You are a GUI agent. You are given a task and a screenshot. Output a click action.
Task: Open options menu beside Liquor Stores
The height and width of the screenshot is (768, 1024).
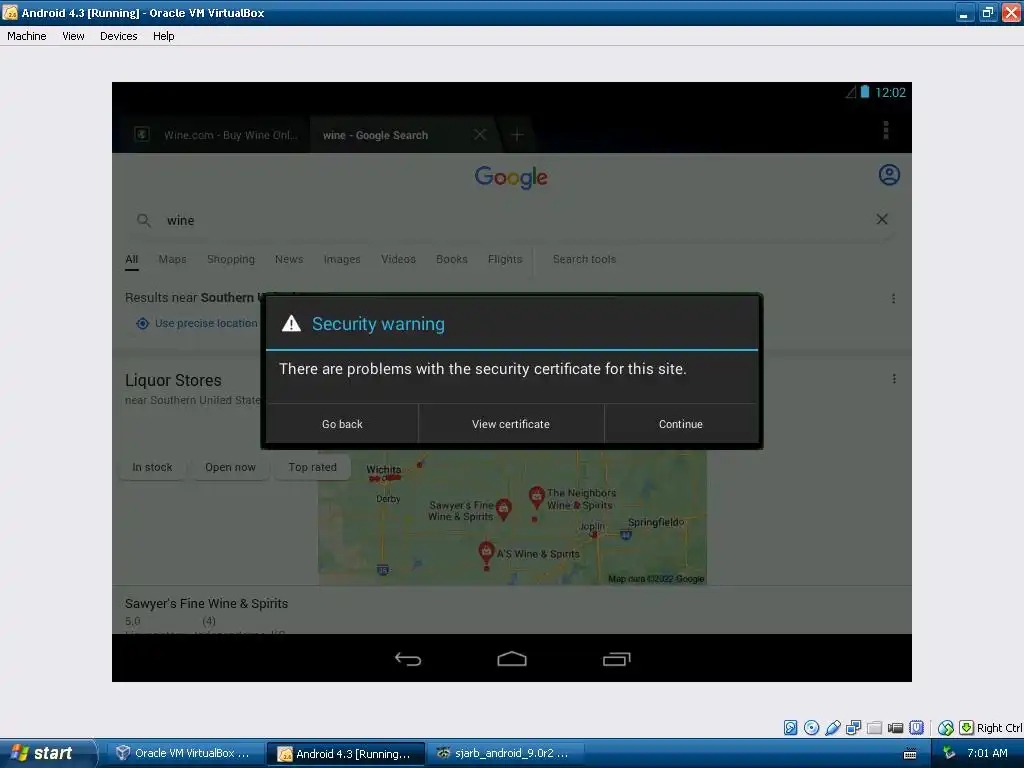894,379
